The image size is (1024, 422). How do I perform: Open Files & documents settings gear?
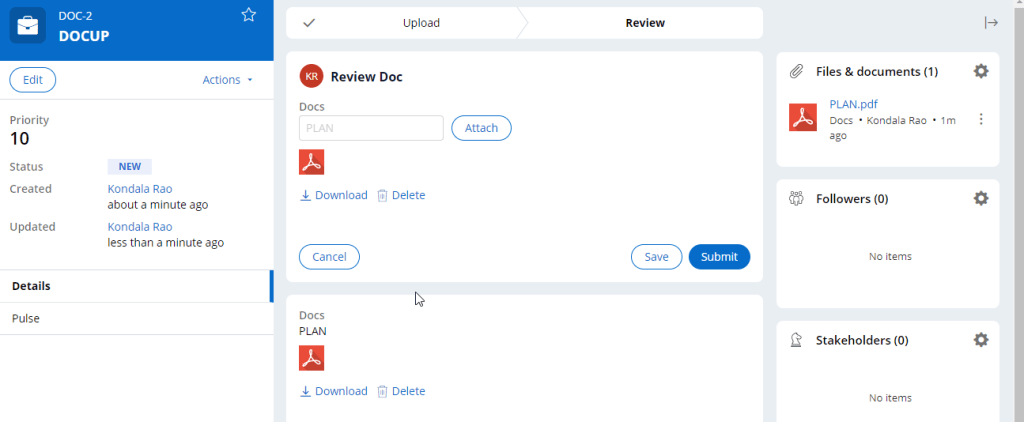(x=981, y=71)
